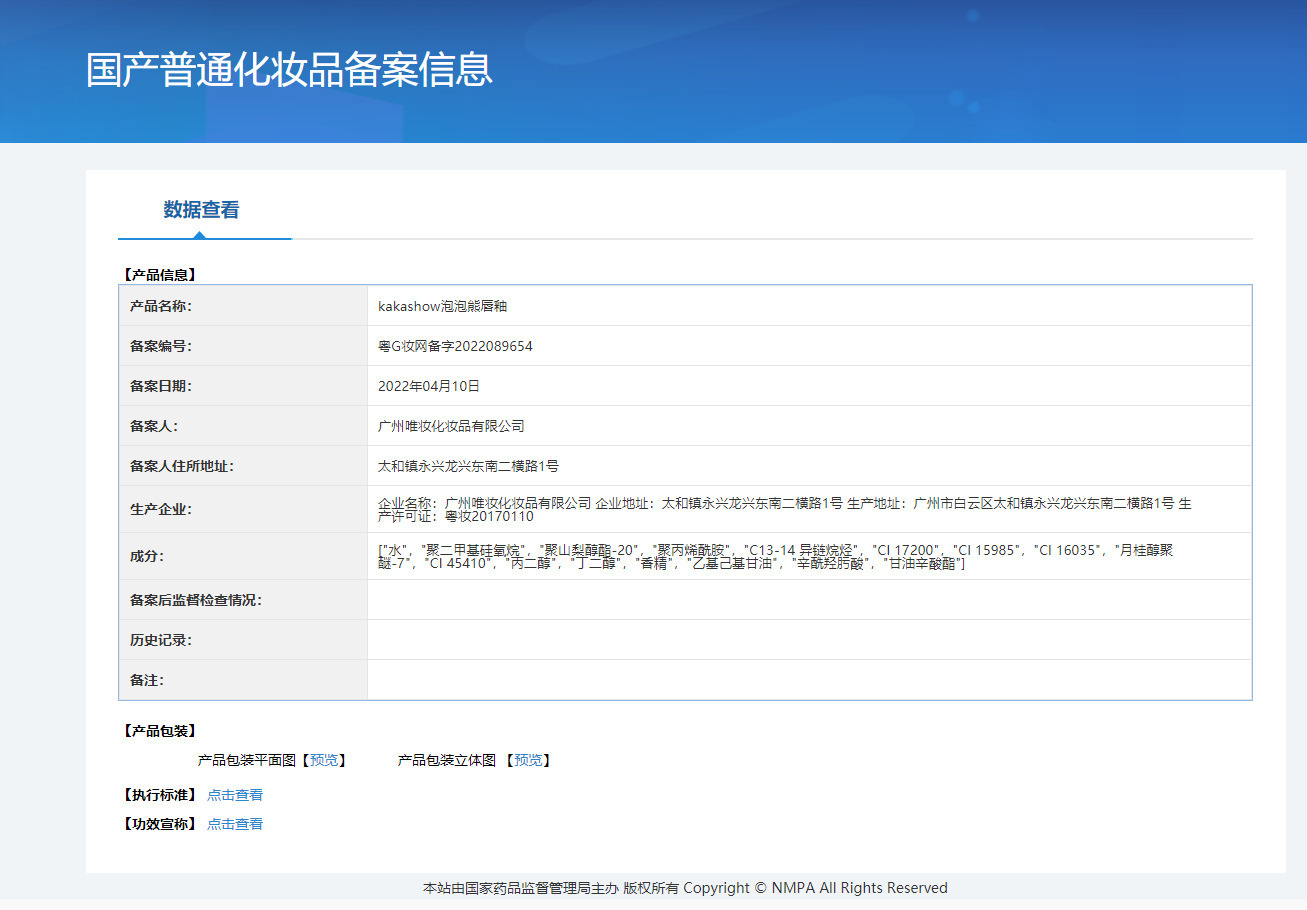Preview the 产品包装平面图 image

(323, 760)
